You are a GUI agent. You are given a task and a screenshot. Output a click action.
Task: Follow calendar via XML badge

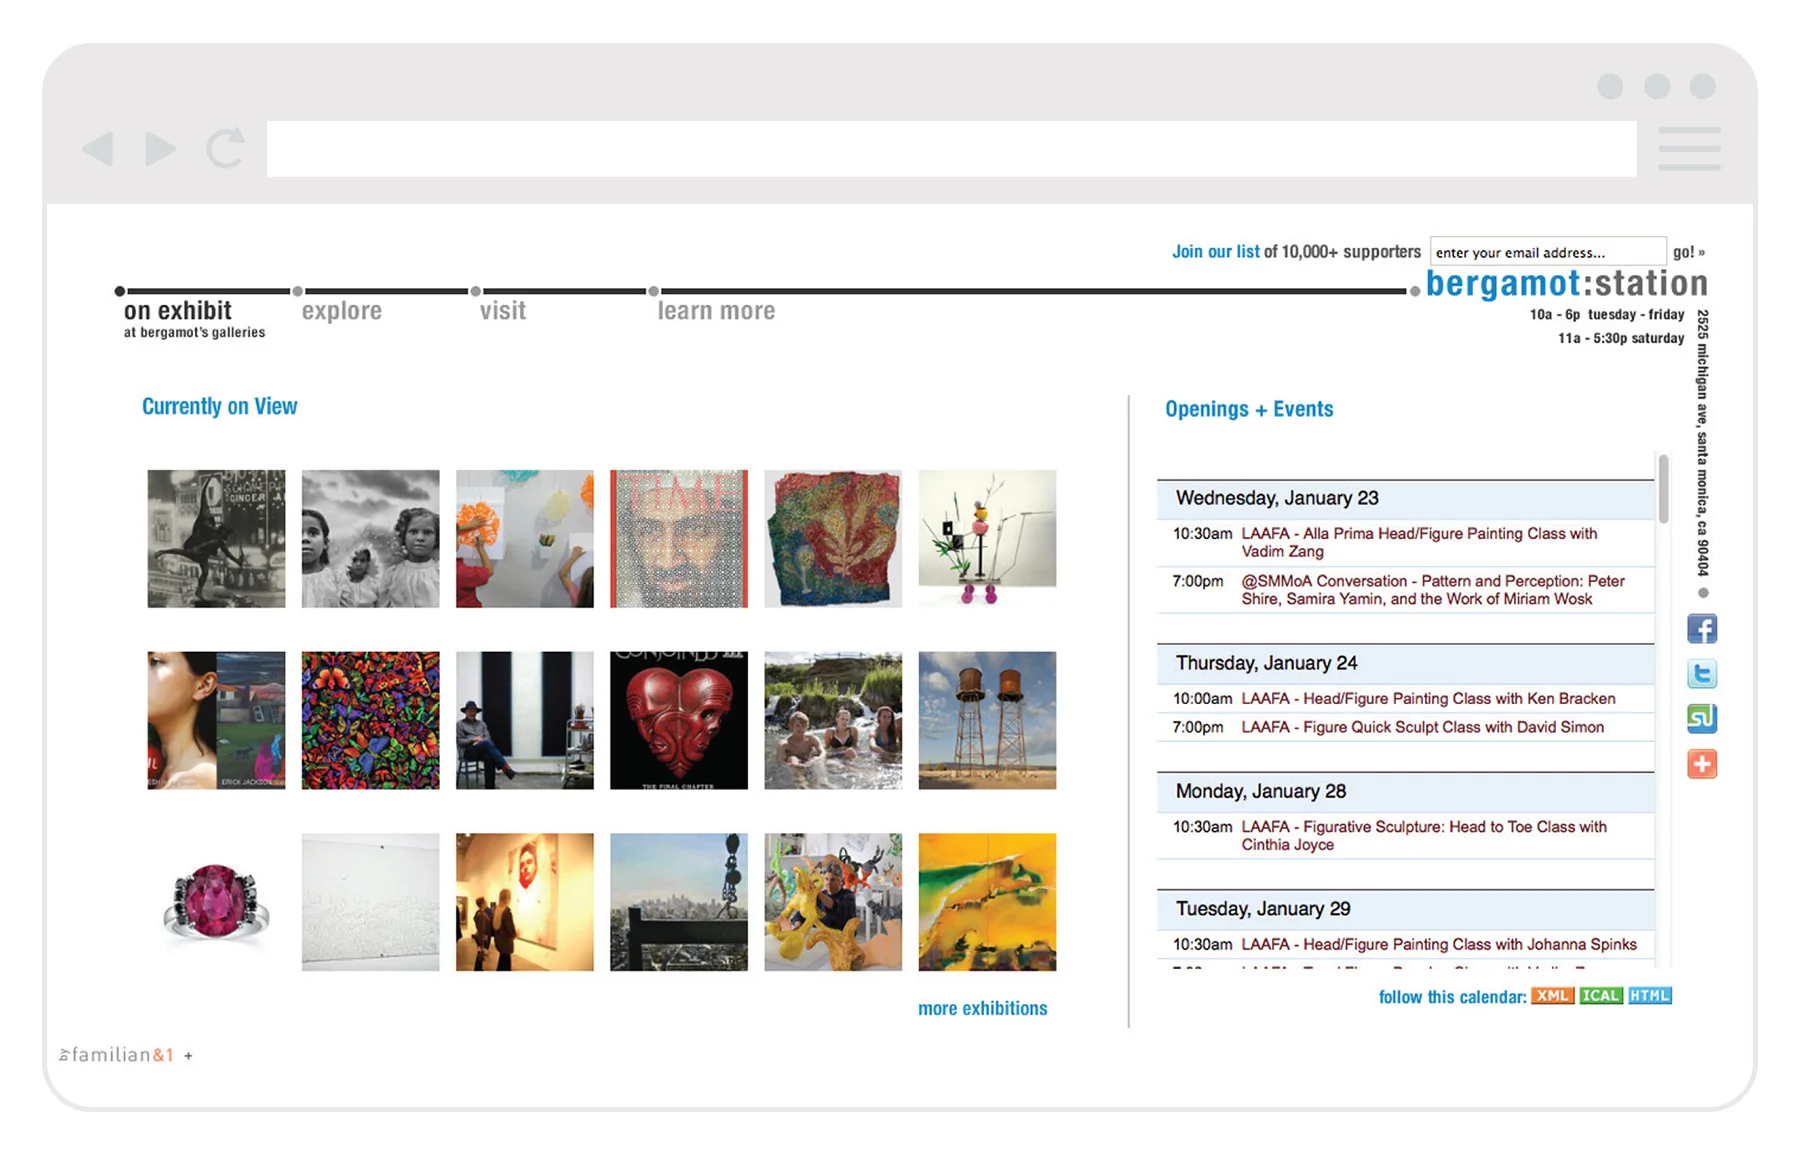pos(1552,996)
